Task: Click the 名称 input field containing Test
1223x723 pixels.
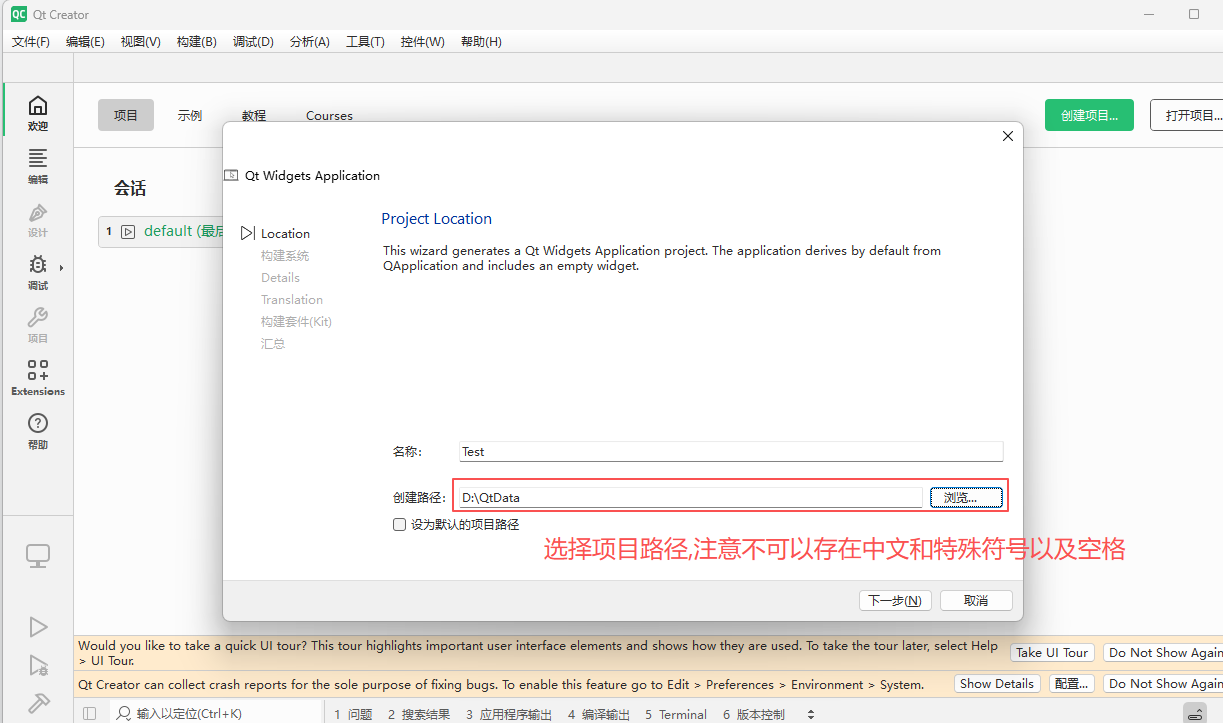Action: 731,451
